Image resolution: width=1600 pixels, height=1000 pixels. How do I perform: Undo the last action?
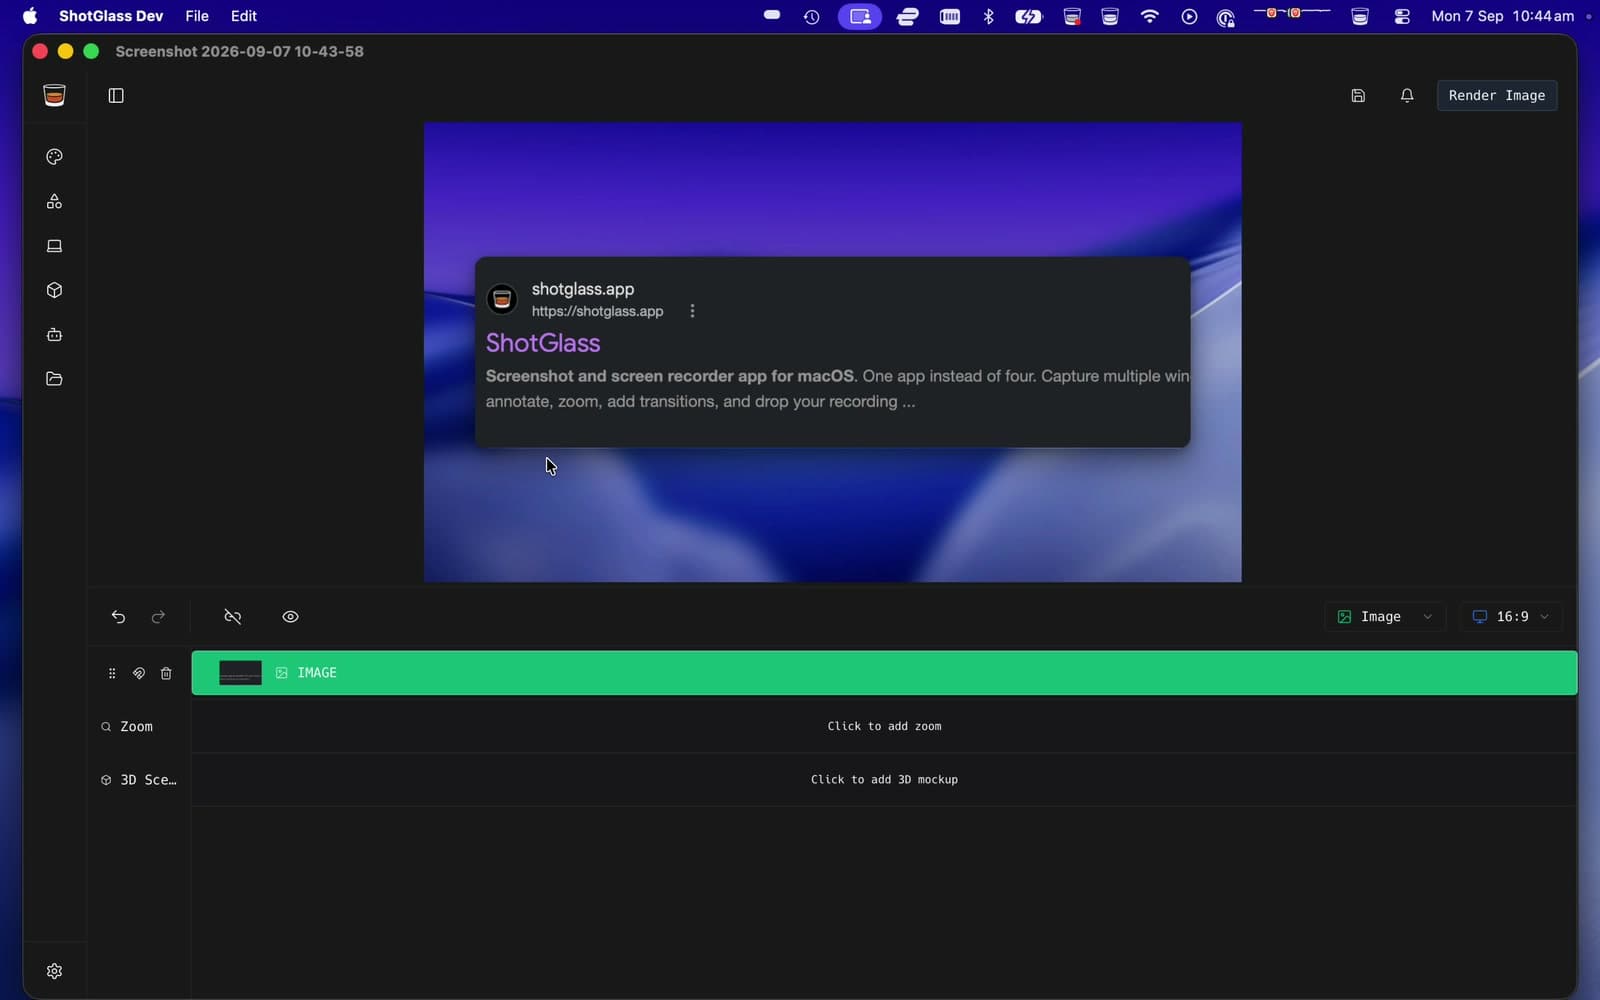pyautogui.click(x=118, y=617)
